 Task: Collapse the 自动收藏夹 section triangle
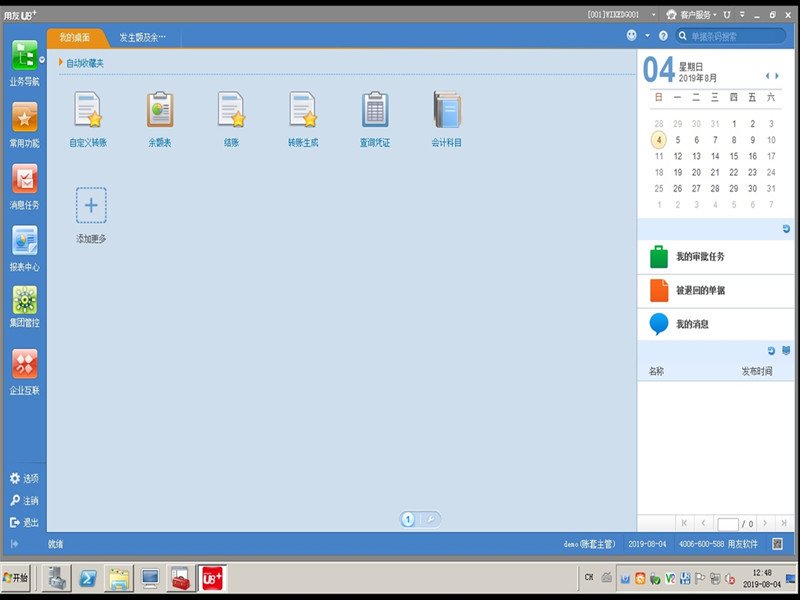pos(61,63)
